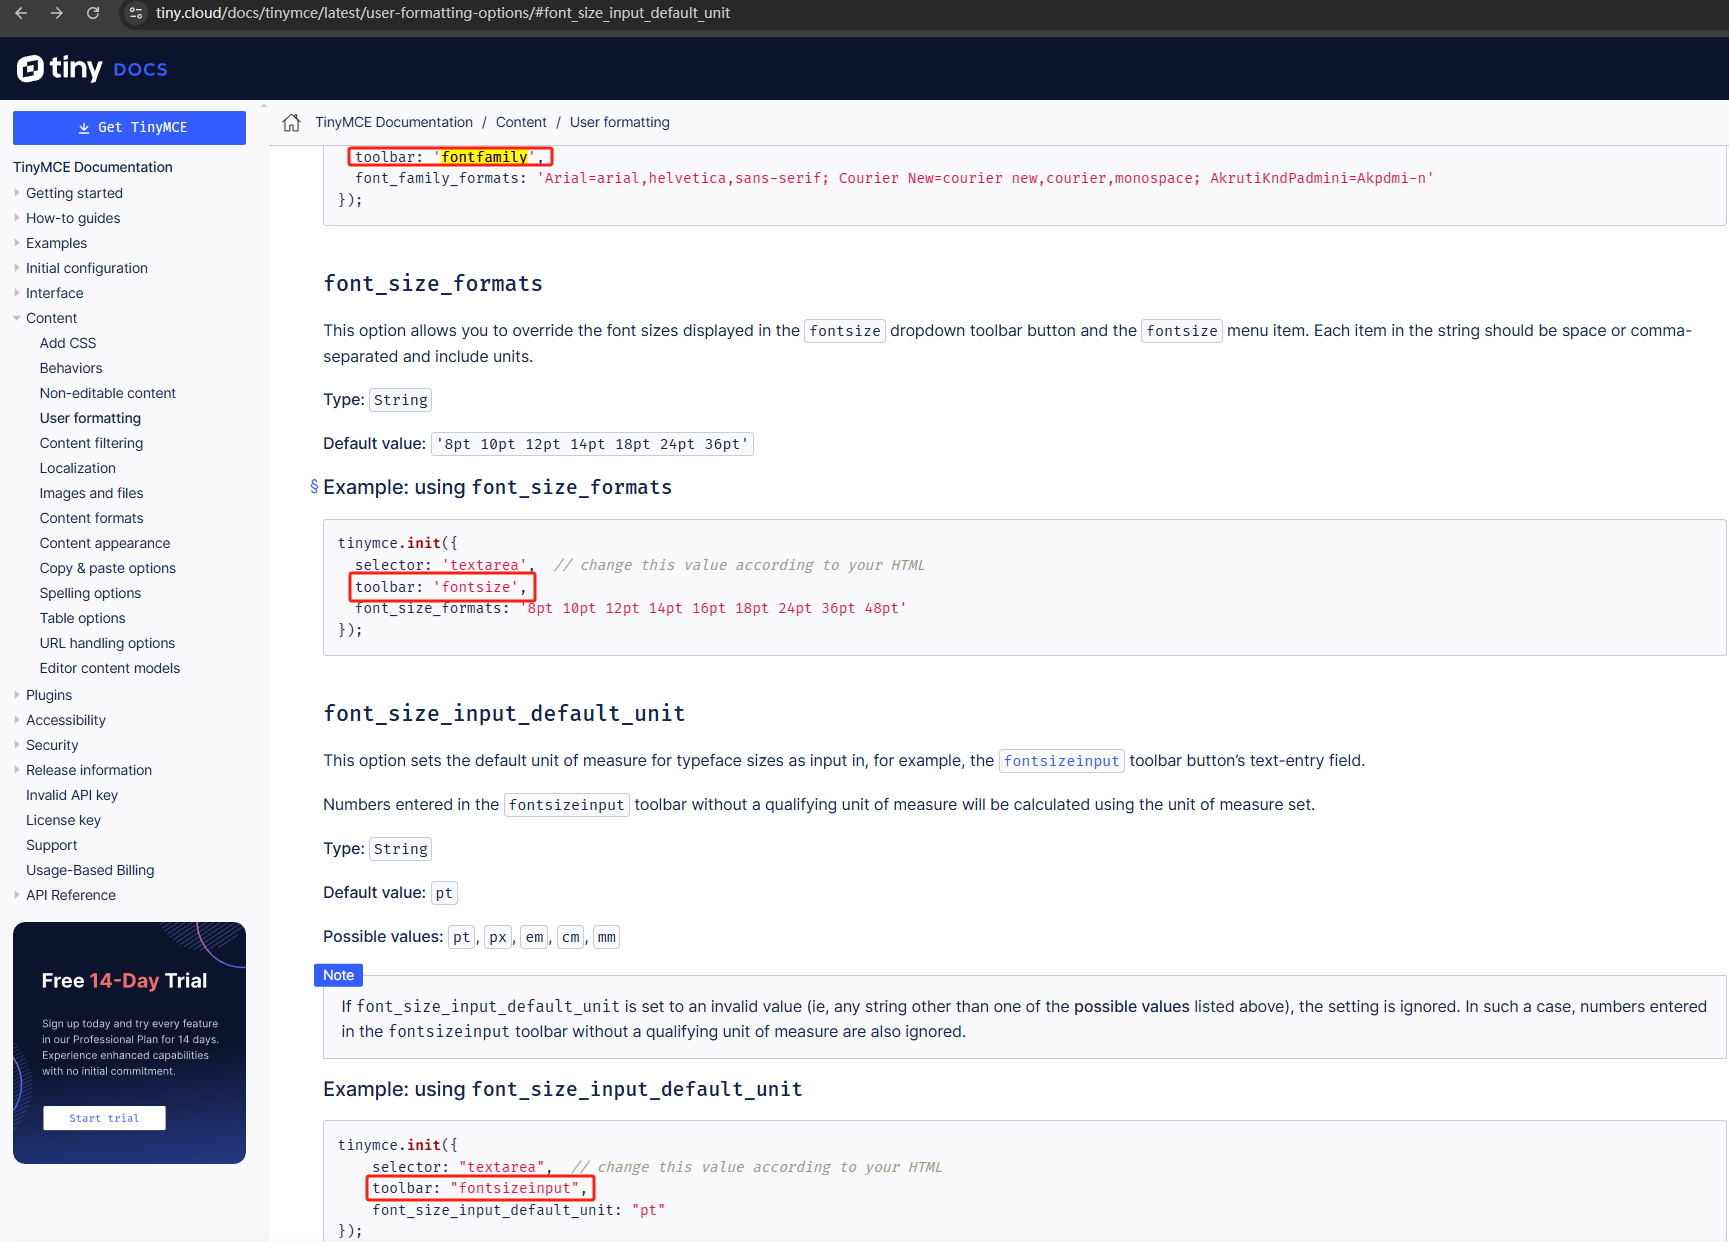Click the fontsizeinput link in description
Screen dimensions: 1729x1242
coord(1061,761)
